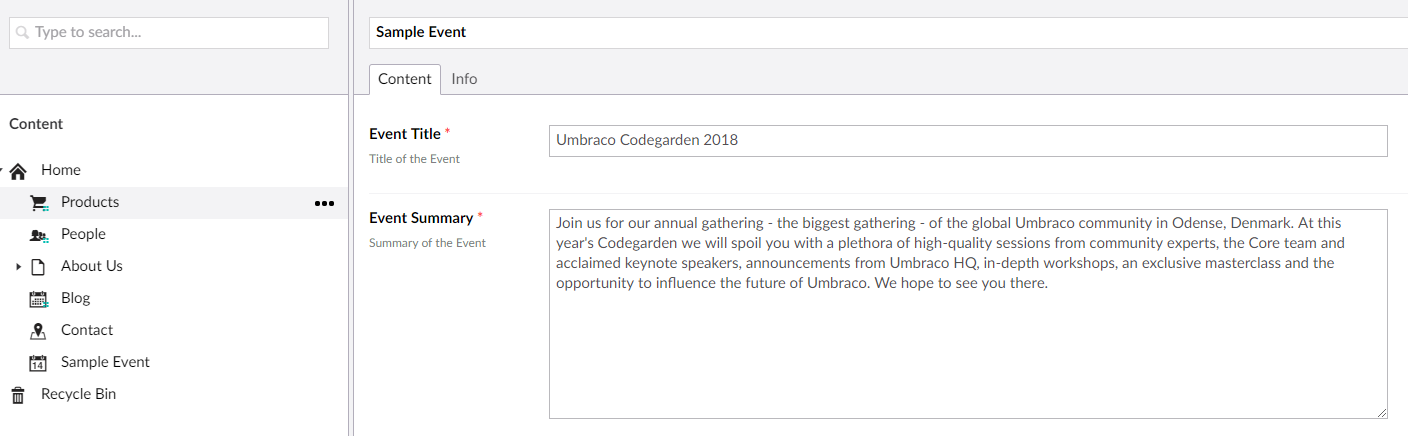Image resolution: width=1408 pixels, height=436 pixels.
Task: Click inside the Event Summary textarea
Action: [968, 314]
